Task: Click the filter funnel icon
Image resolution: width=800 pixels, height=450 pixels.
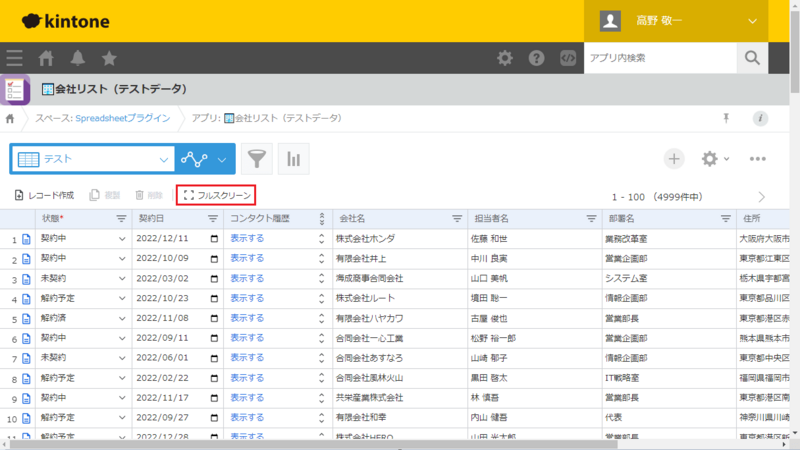Action: point(257,159)
